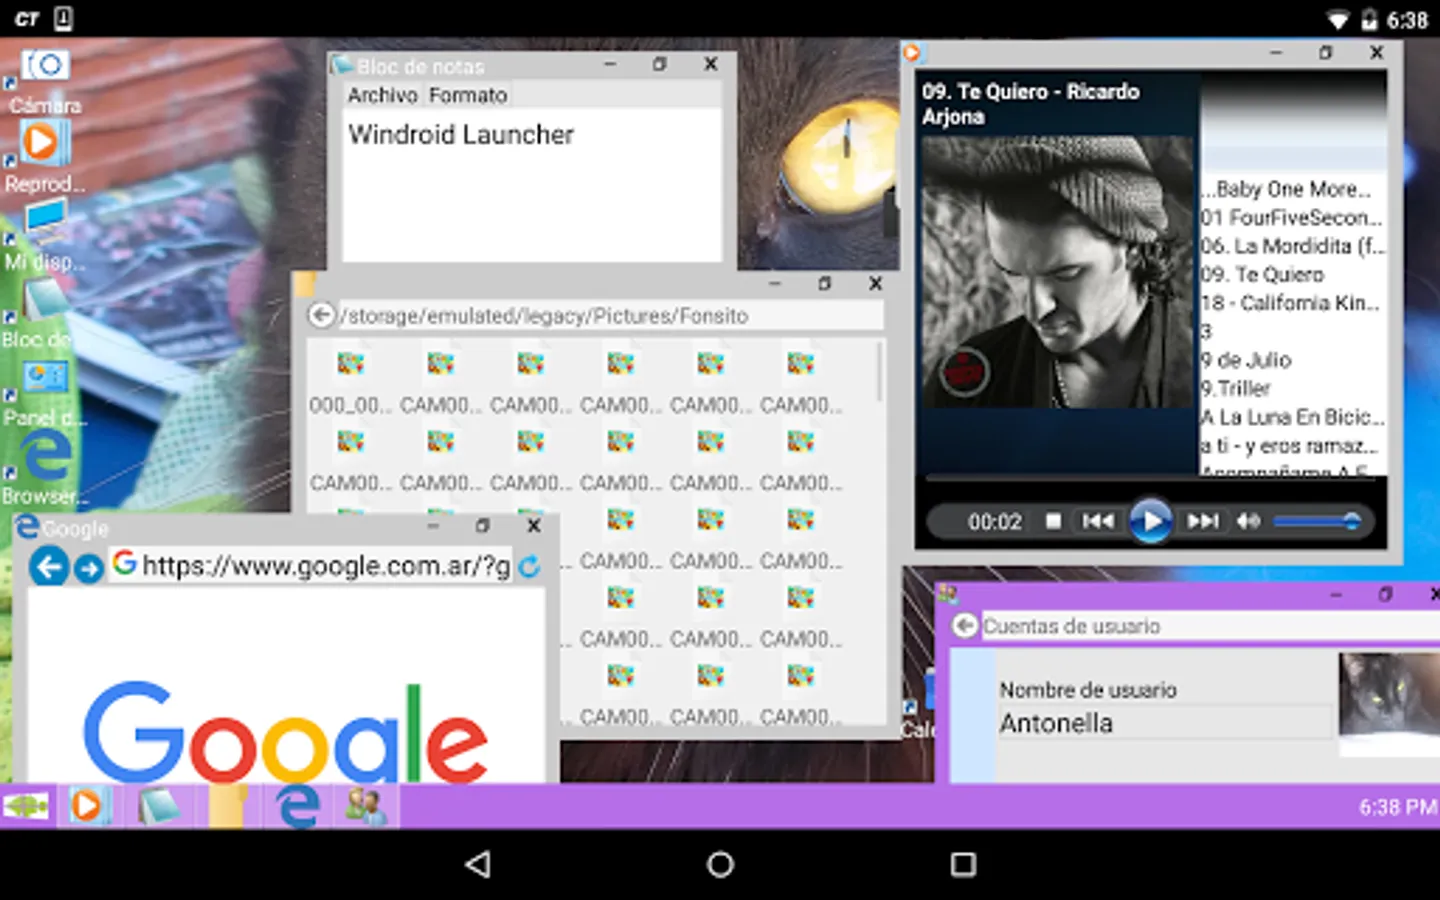
Task: Select 09. Te Quiero in playlist
Action: pyautogui.click(x=1293, y=274)
